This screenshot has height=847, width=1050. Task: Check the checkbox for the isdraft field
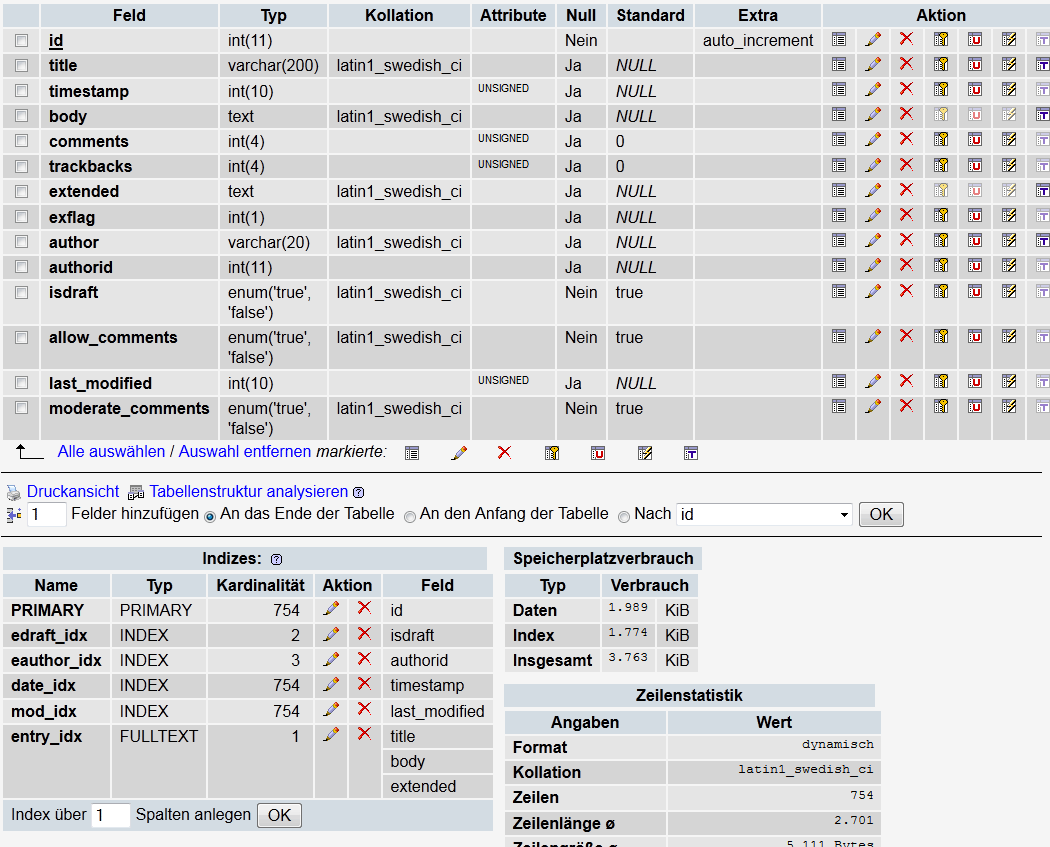click(x=22, y=292)
